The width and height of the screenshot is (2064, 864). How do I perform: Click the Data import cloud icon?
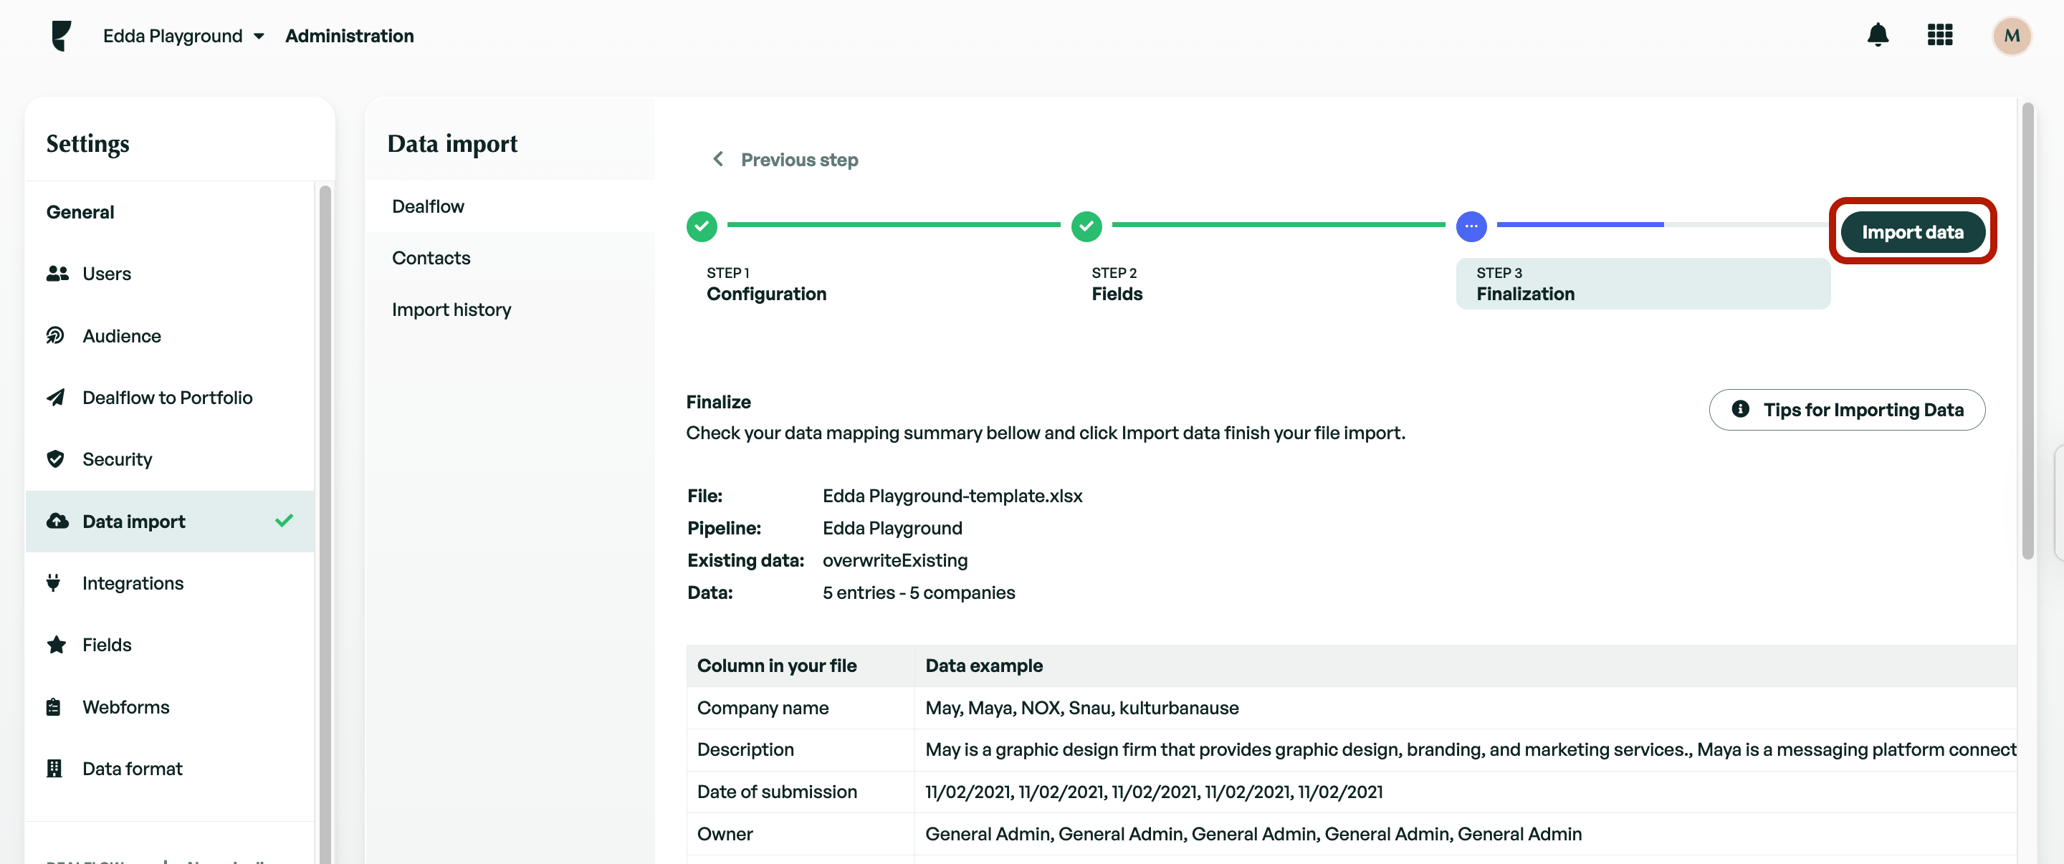57,521
